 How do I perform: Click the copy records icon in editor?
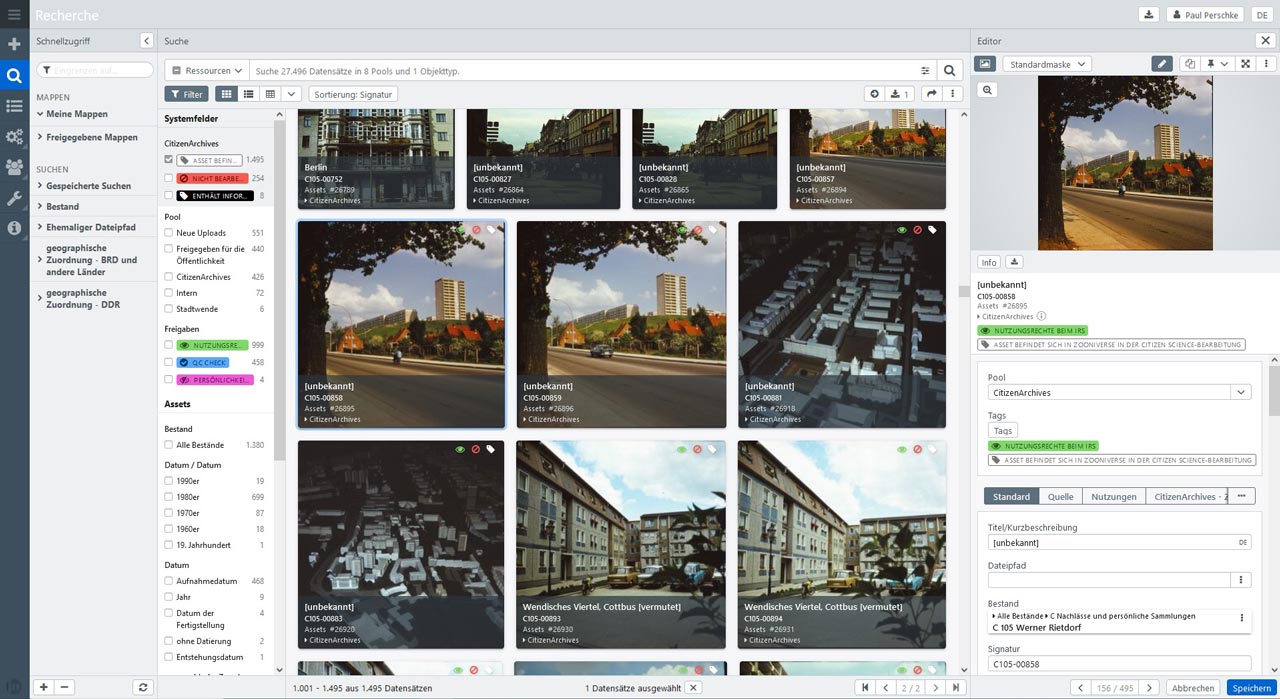click(x=1190, y=64)
